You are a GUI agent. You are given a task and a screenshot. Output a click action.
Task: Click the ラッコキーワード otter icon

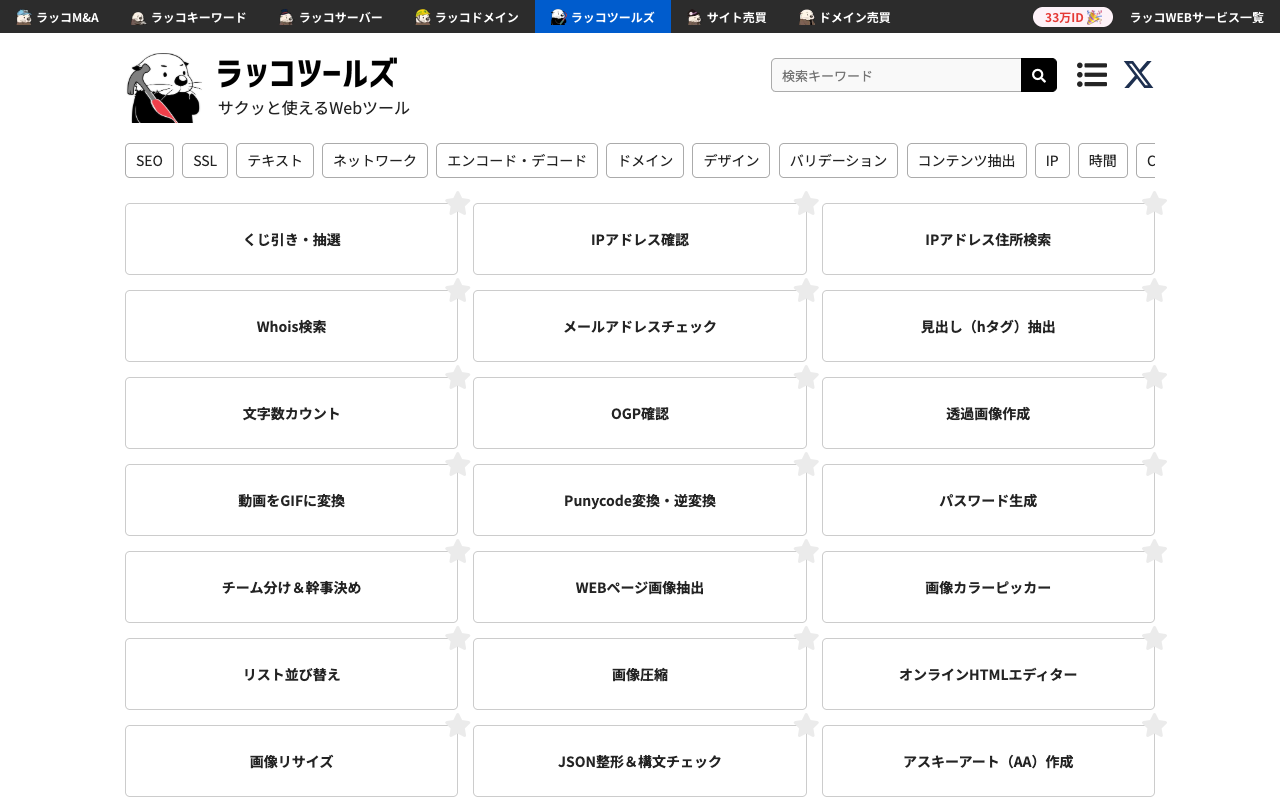[x=136, y=16]
